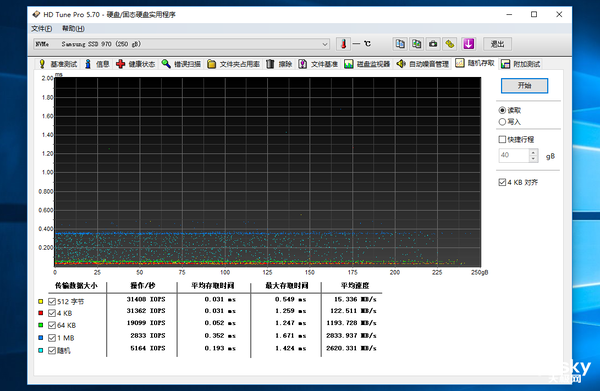The height and width of the screenshot is (391, 600).
Task: Uncheck the 4 KB transfer size checkbox
Action: click(x=52, y=313)
